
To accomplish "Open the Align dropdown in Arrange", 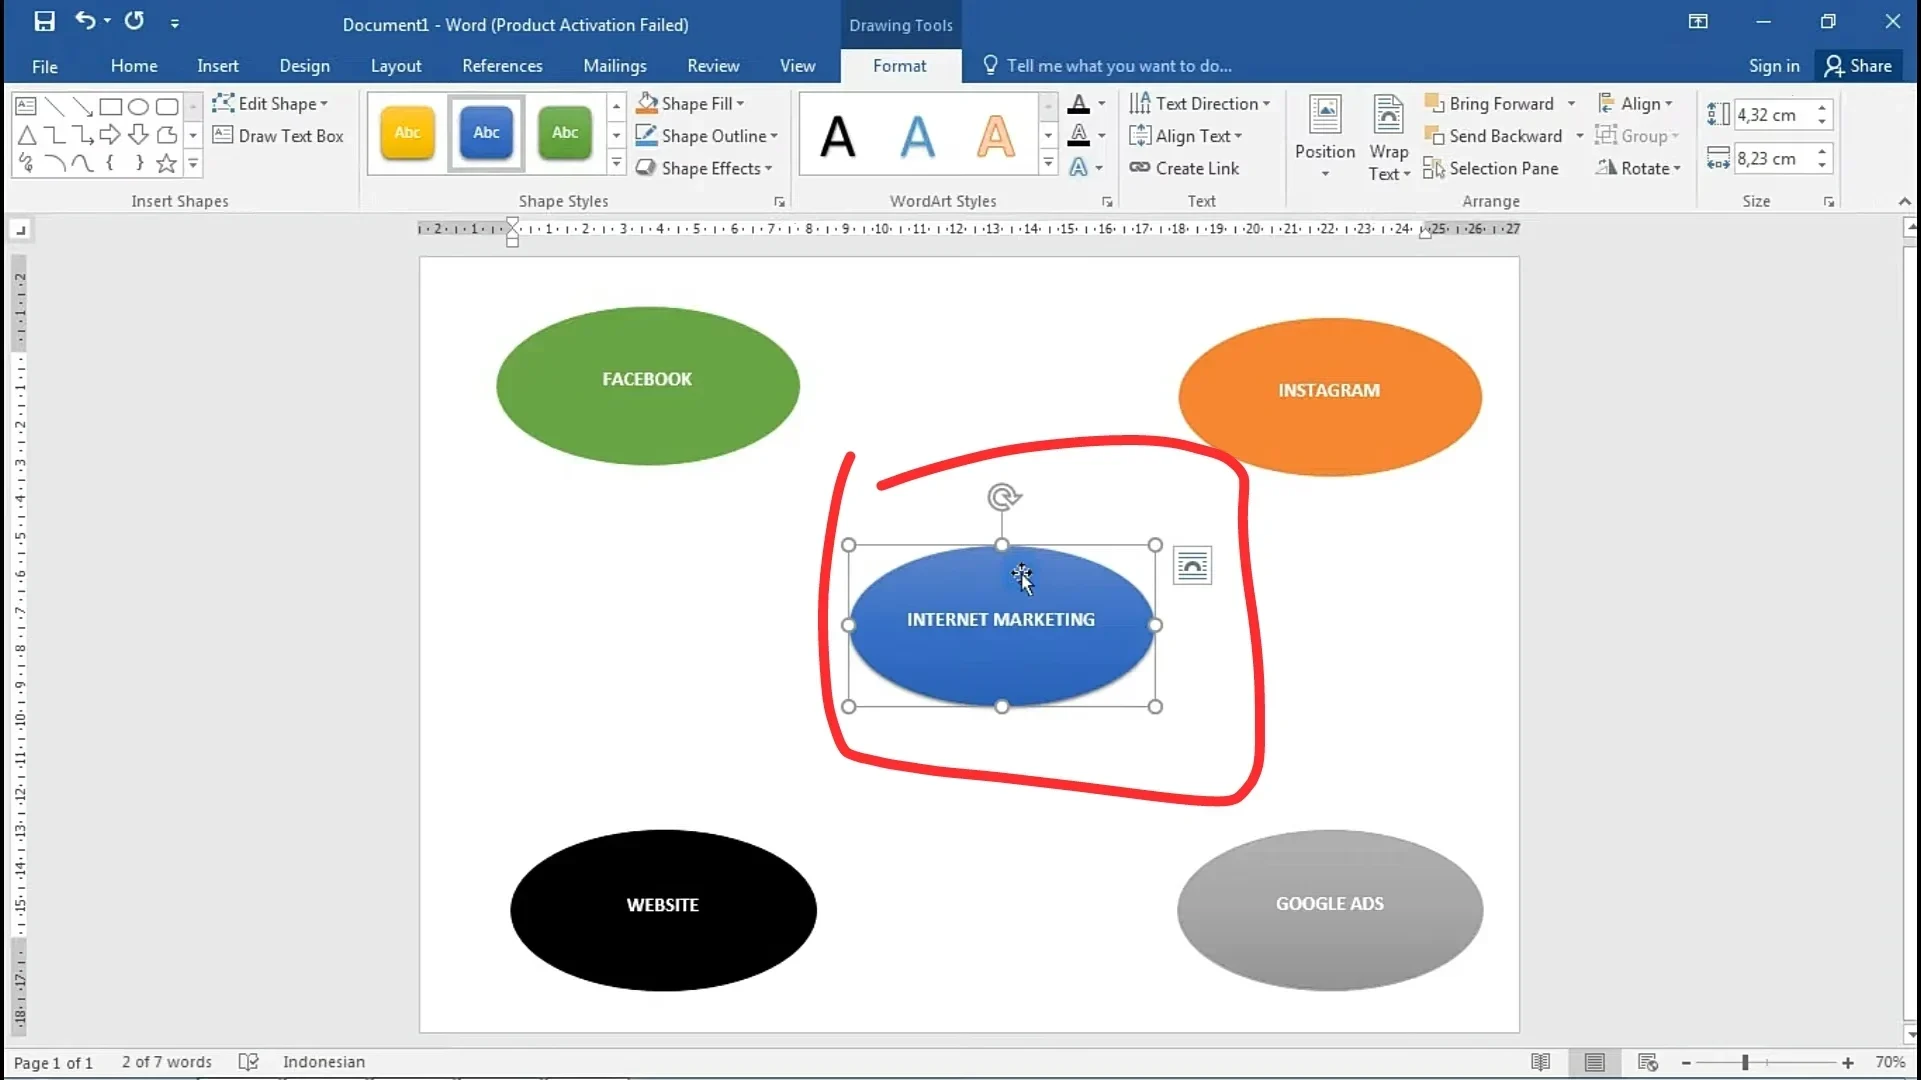I will click(x=1635, y=103).
